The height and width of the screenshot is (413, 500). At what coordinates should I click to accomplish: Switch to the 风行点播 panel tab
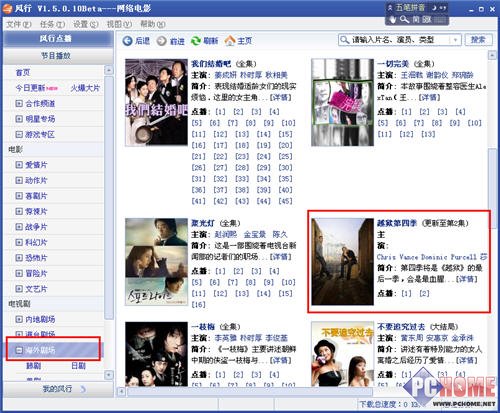click(x=58, y=39)
